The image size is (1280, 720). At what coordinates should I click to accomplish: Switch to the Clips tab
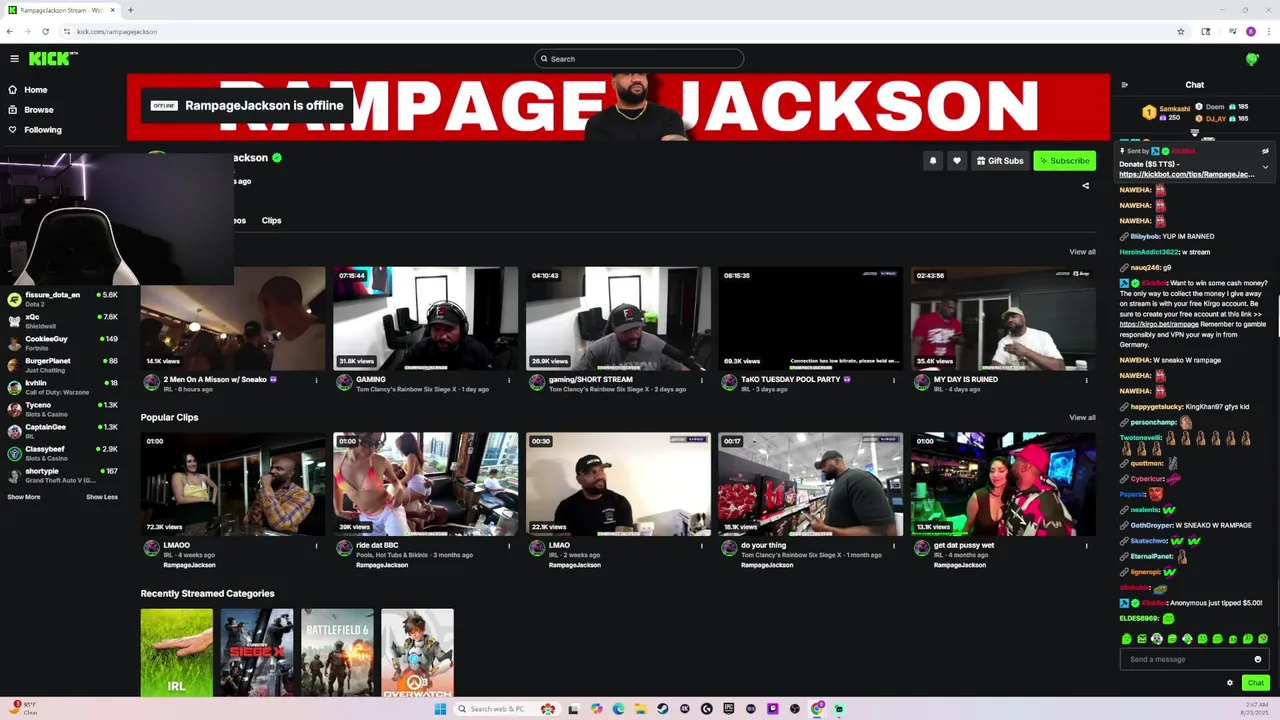tap(271, 220)
